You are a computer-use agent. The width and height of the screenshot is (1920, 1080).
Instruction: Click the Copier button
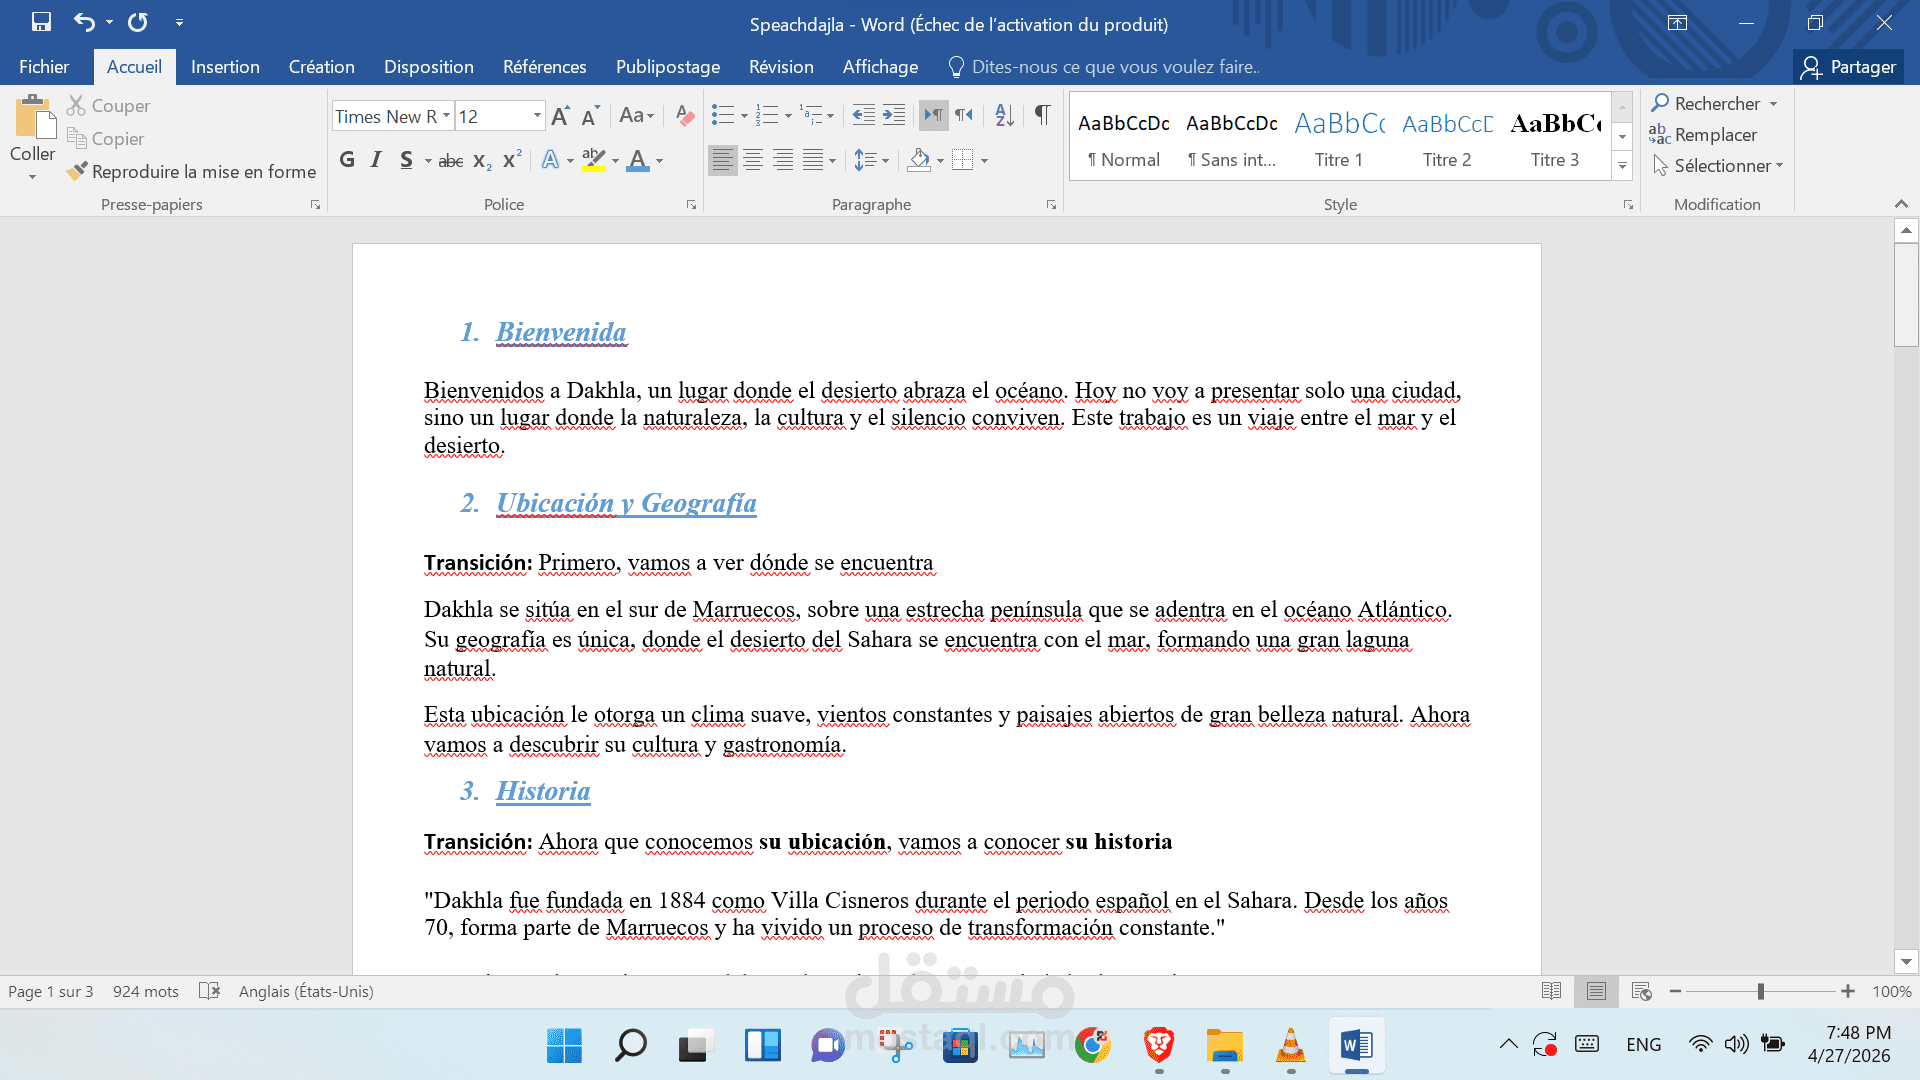(x=106, y=139)
